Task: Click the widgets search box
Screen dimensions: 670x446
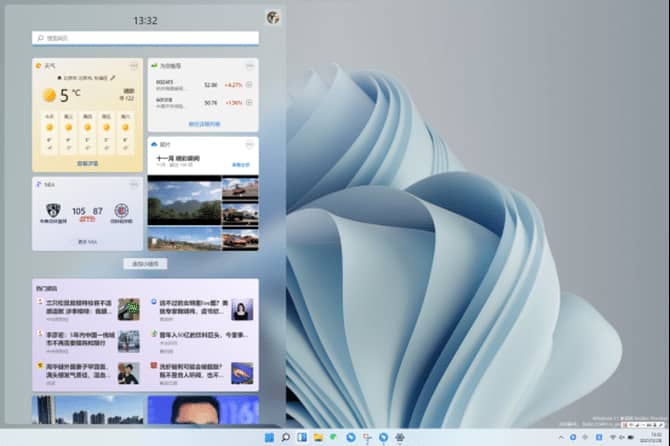Action: [x=146, y=38]
